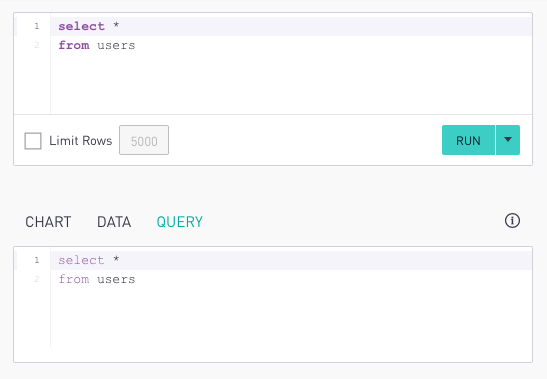This screenshot has width=547, height=379.
Task: Run the SQL query
Action: pyautogui.click(x=468, y=140)
